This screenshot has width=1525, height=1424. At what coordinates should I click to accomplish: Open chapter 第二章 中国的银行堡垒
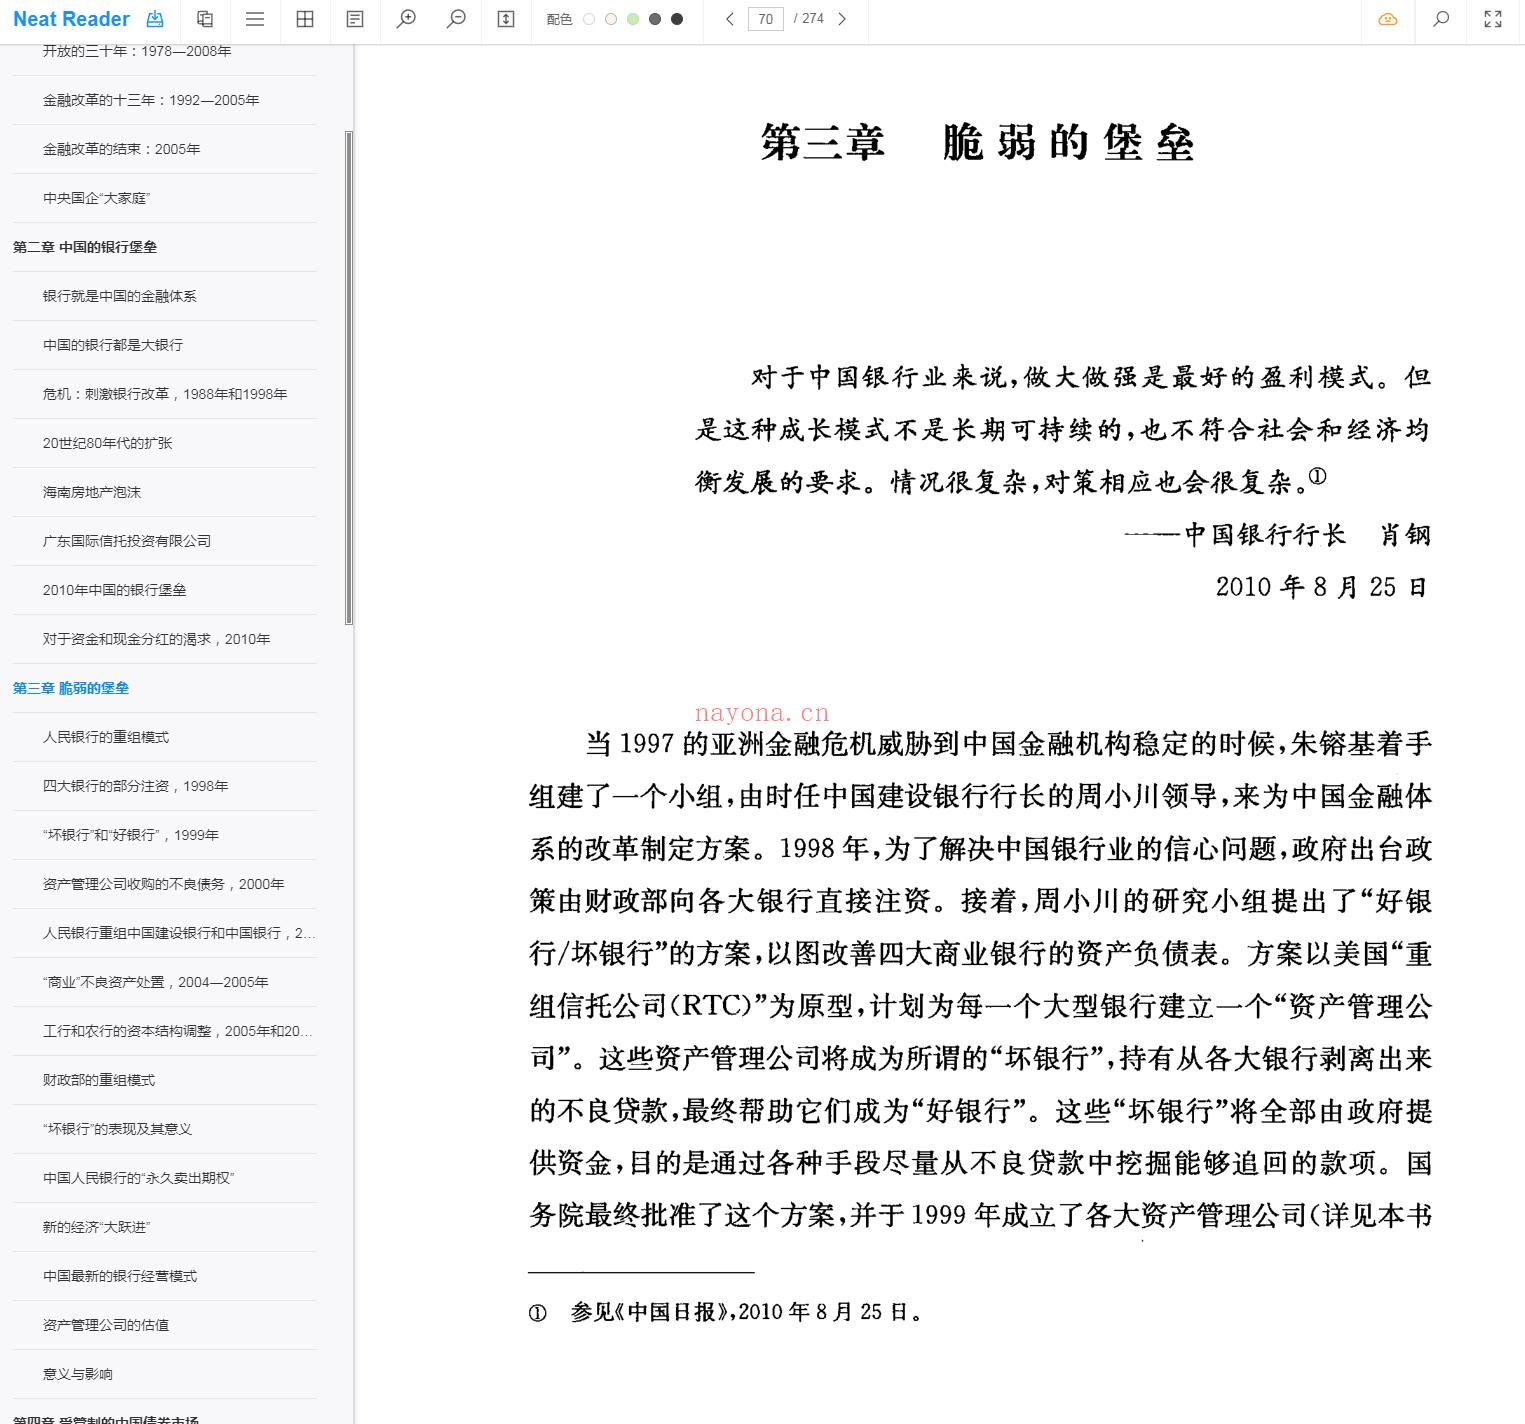(85, 247)
